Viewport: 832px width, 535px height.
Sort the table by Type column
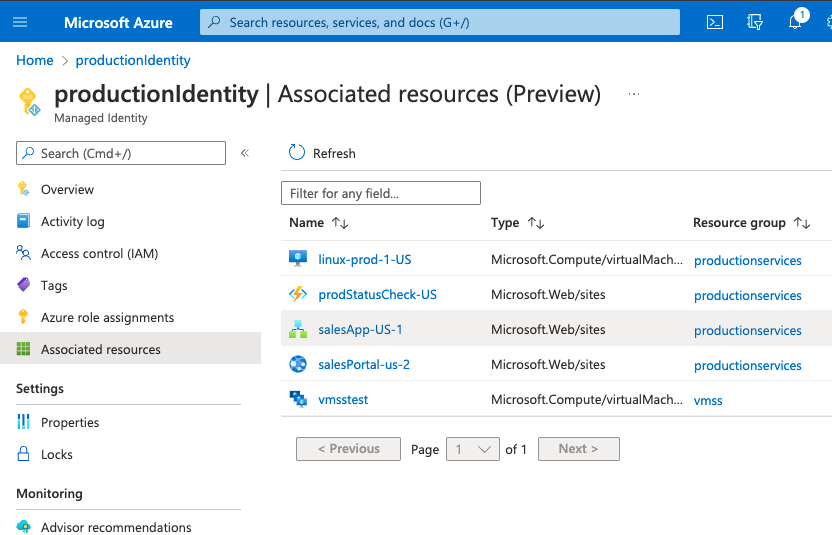coord(535,223)
